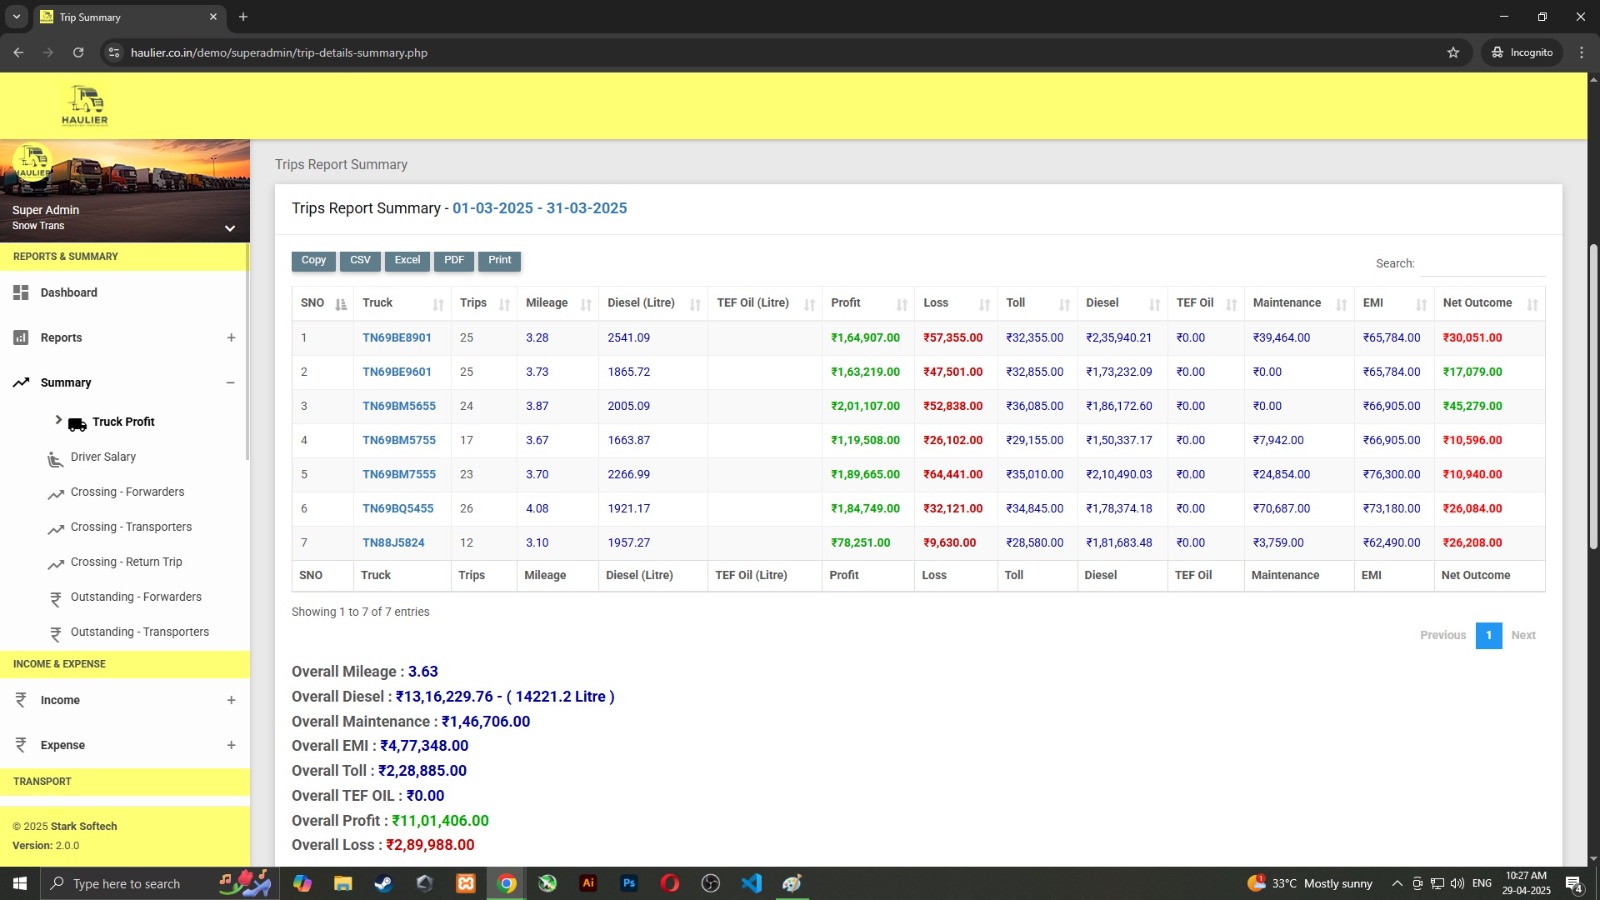Open Visual Studio Code from taskbar
Viewport: 1600px width, 900px height.
751,883
